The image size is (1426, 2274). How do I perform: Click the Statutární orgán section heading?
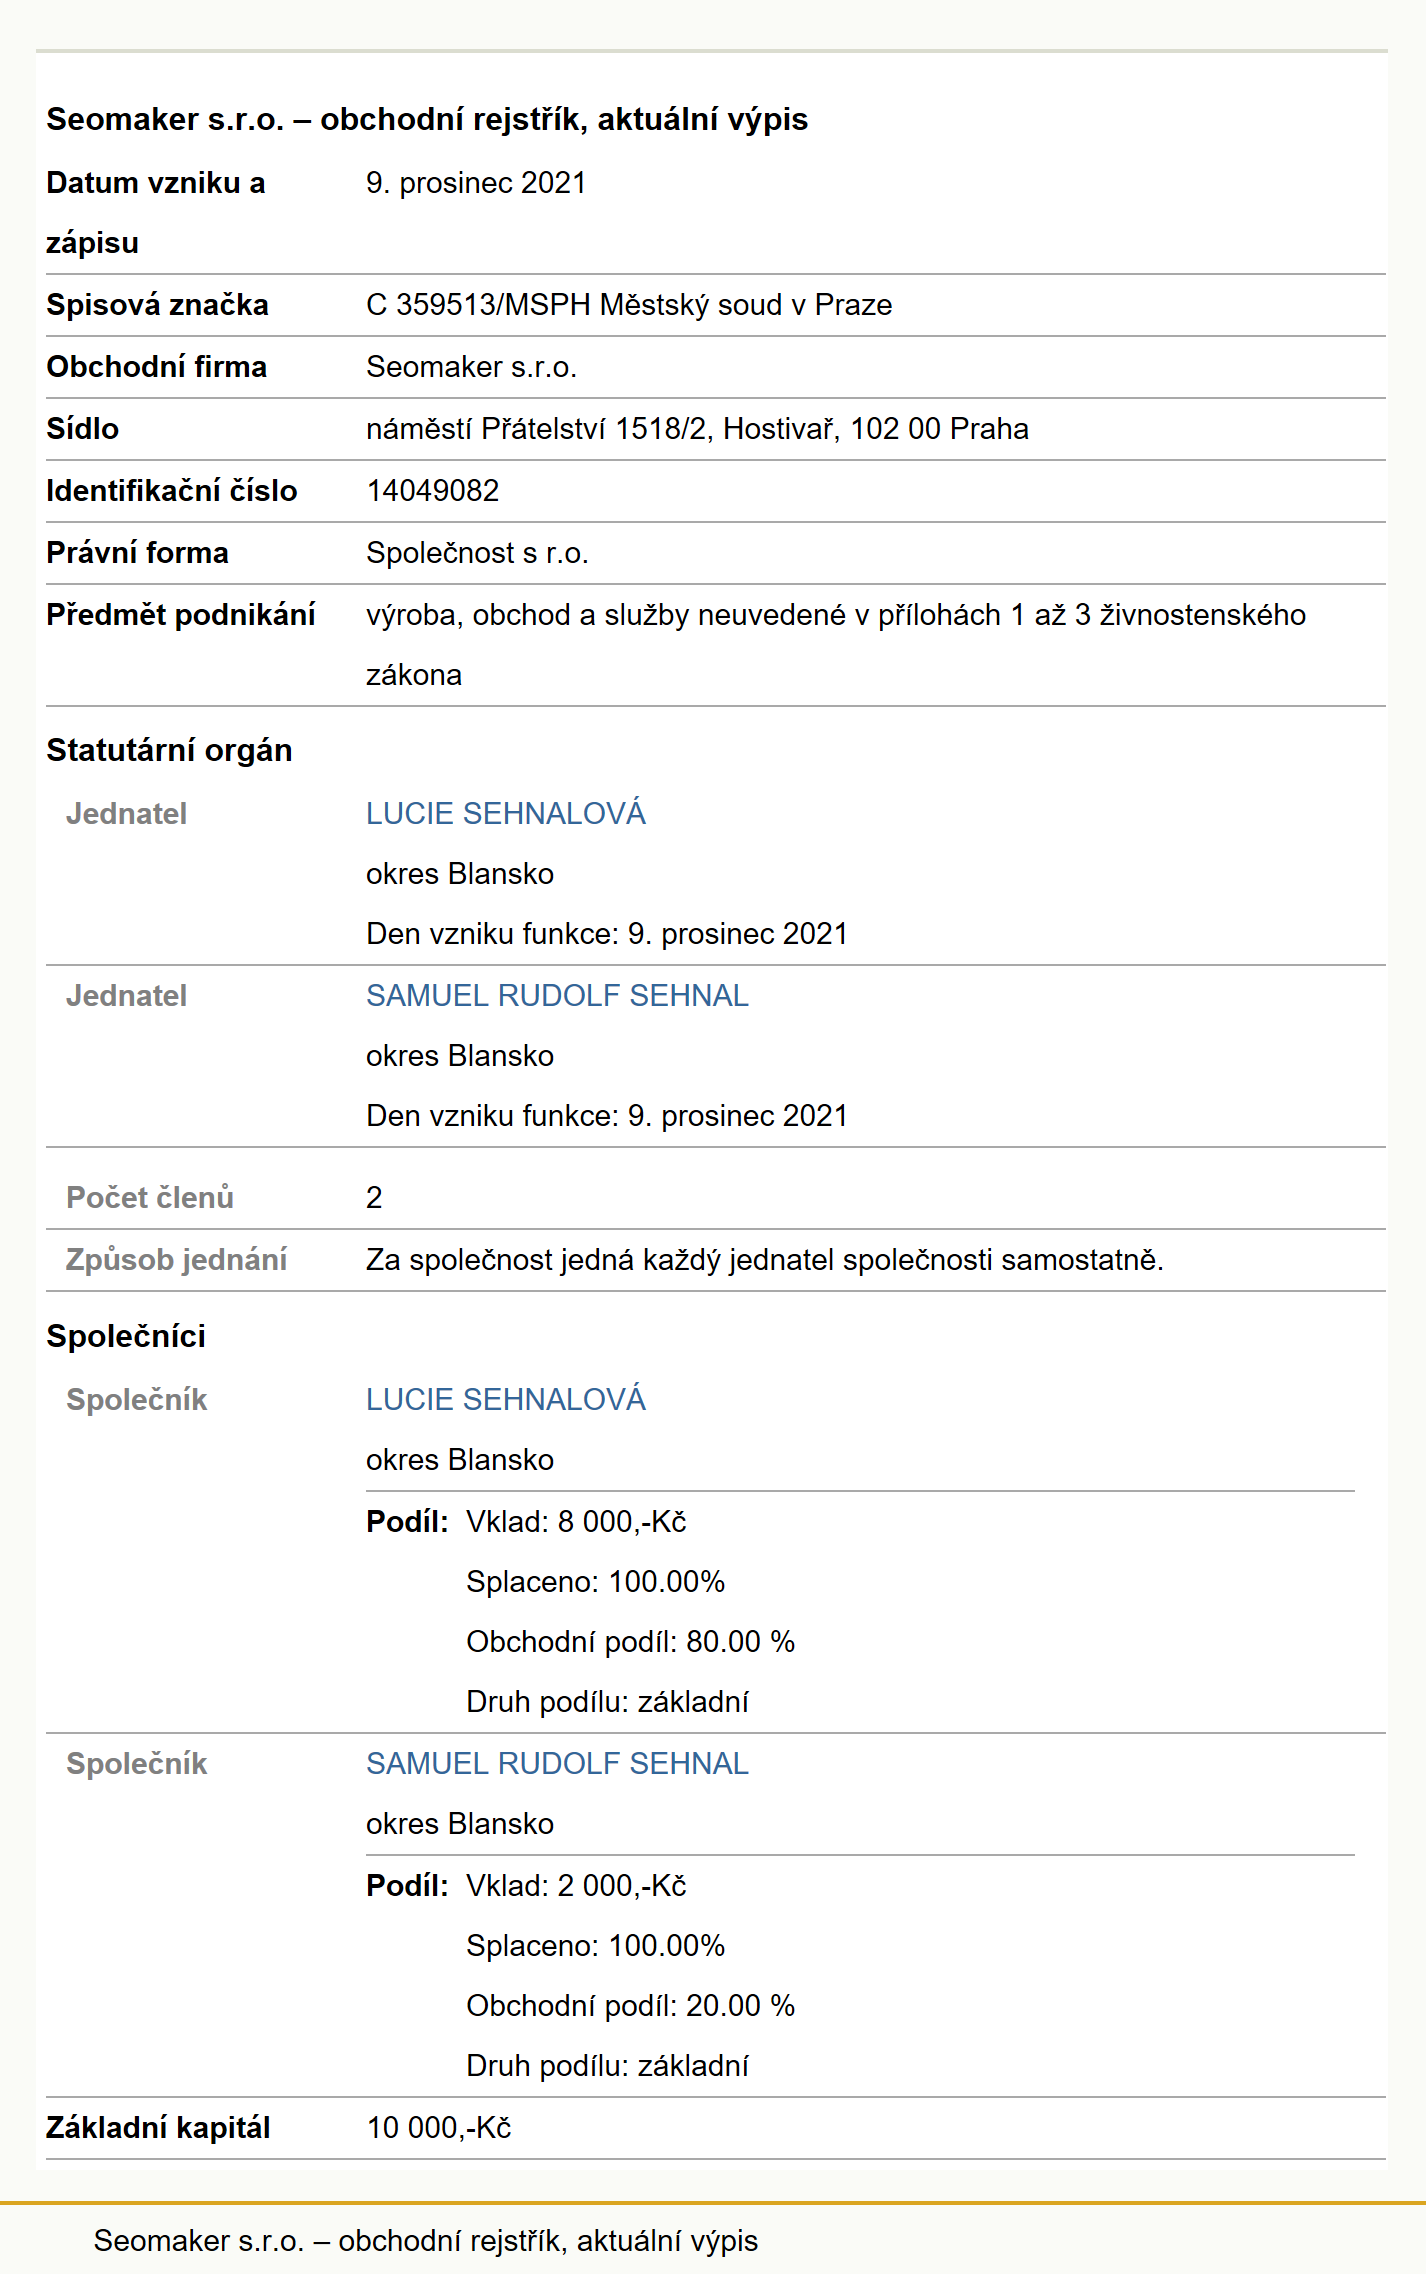tap(169, 750)
